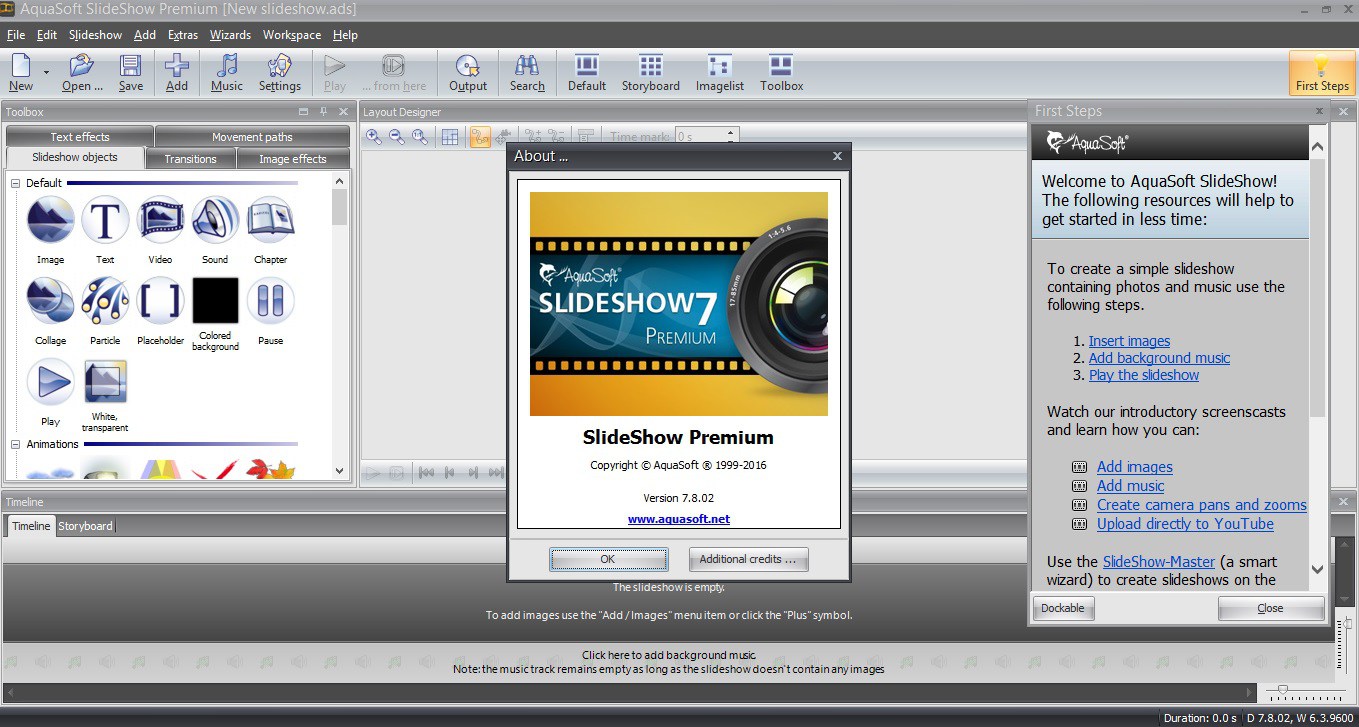1359x727 pixels.
Task: Create a new slideshow with New icon
Action: (x=20, y=72)
